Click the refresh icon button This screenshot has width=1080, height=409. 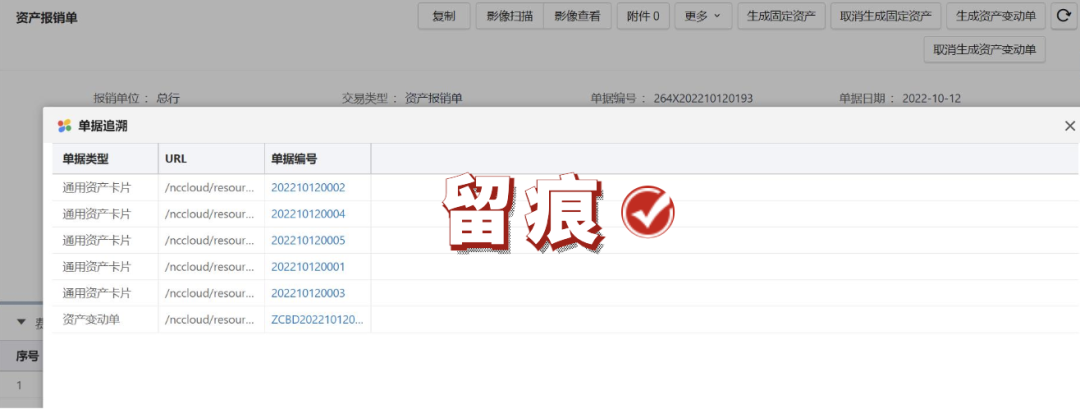click(x=1063, y=15)
